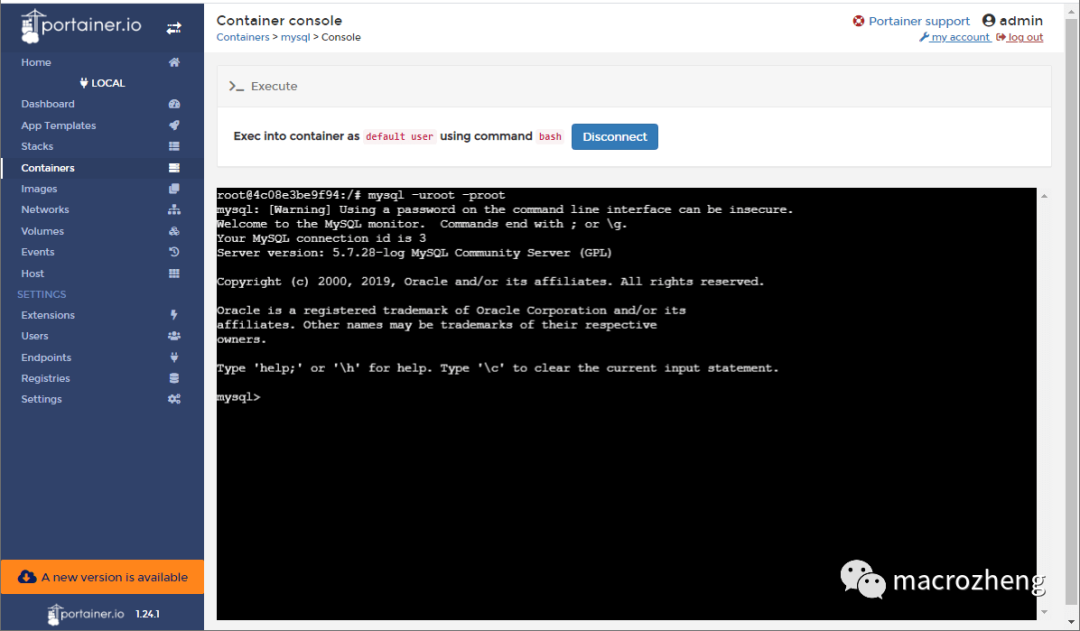Viewport: 1080px width, 631px height.
Task: Click the terminal scrollbar up arrow
Action: [1044, 196]
